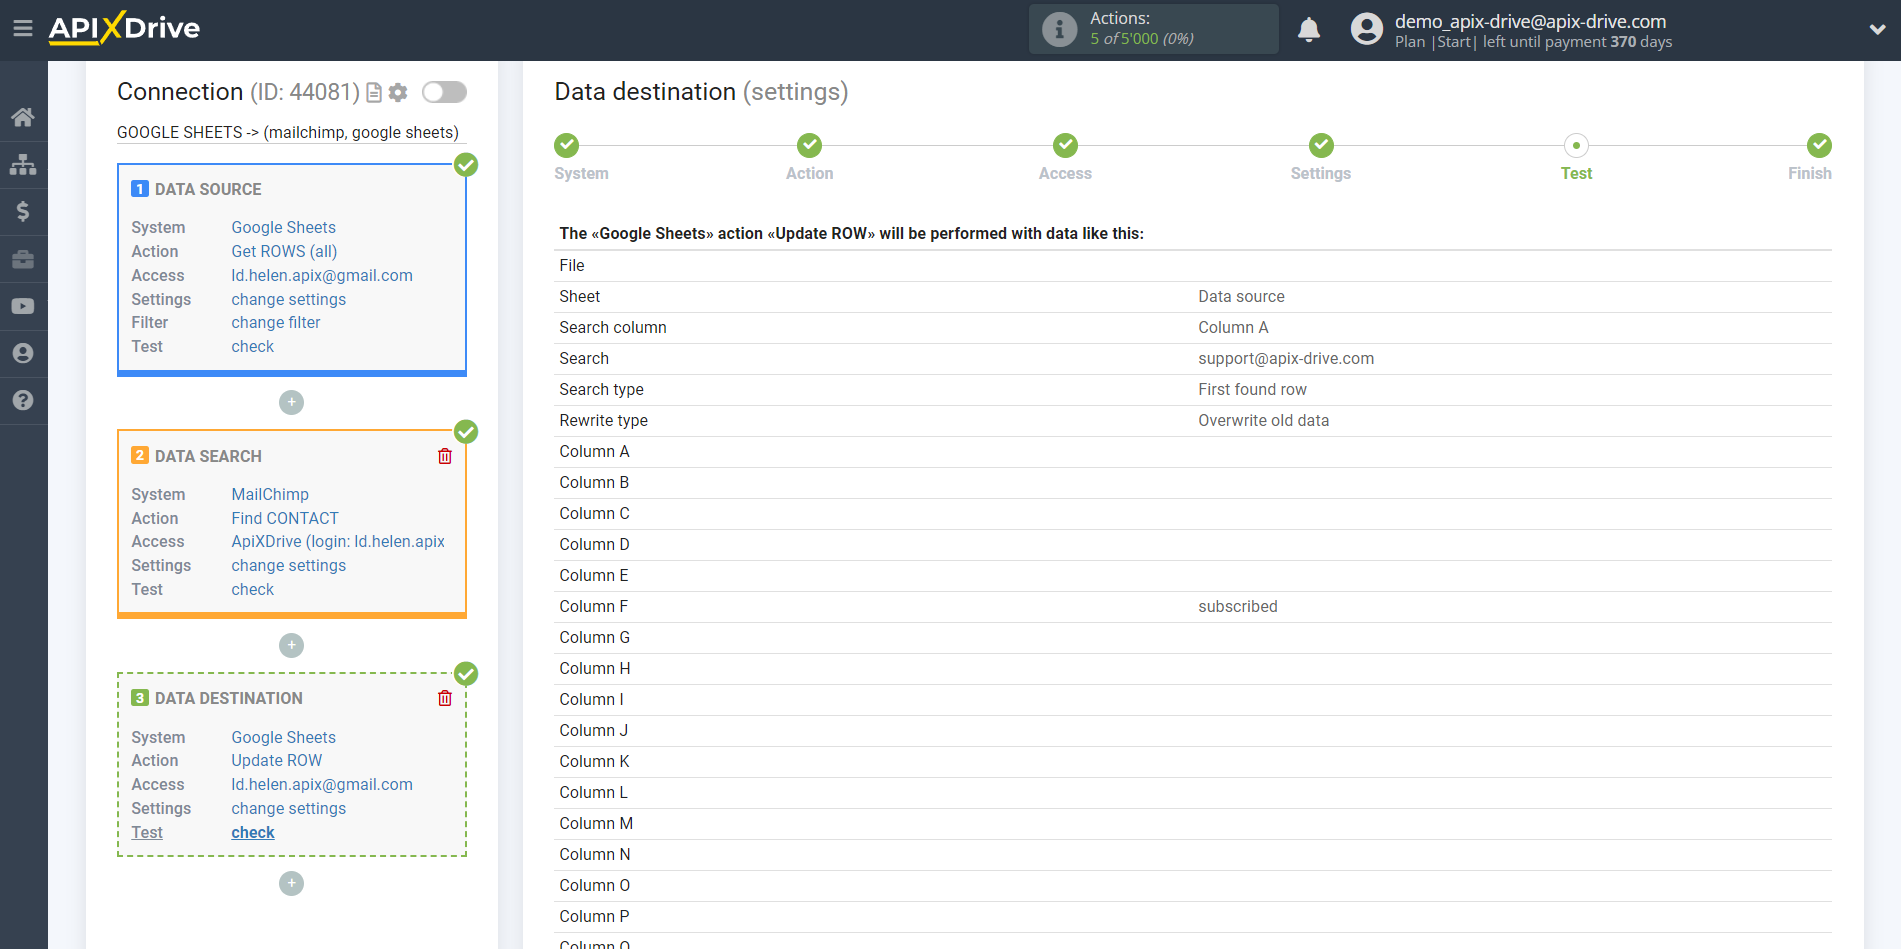Click Get ROWS (all) action link
This screenshot has width=1901, height=949.
pos(284,251)
